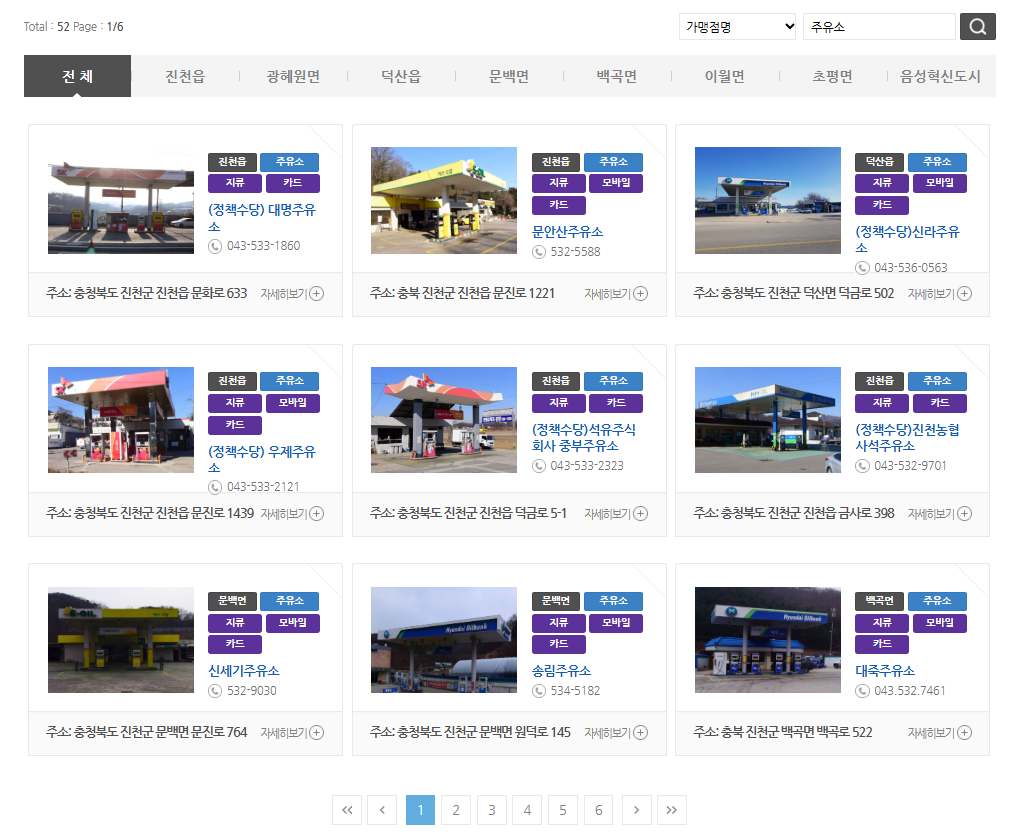The height and width of the screenshot is (838, 1027).
Task: Select the 백곡면 region tab
Action: tap(614, 75)
